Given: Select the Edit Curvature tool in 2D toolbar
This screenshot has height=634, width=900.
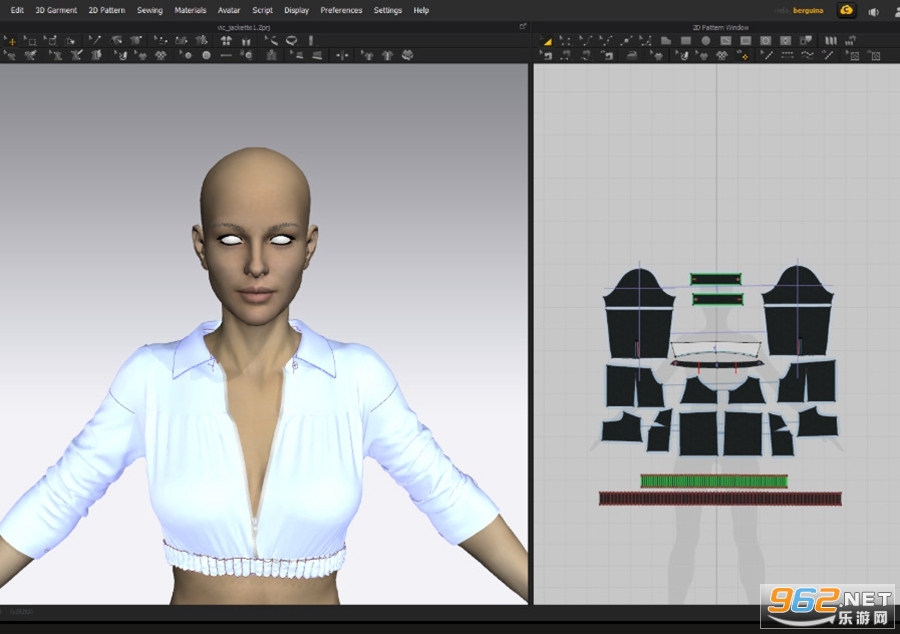Looking at the screenshot, I should [586, 41].
